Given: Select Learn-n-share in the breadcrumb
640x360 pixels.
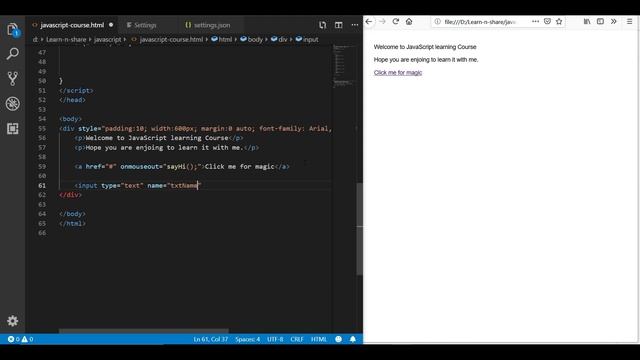Looking at the screenshot, I should 66,40.
